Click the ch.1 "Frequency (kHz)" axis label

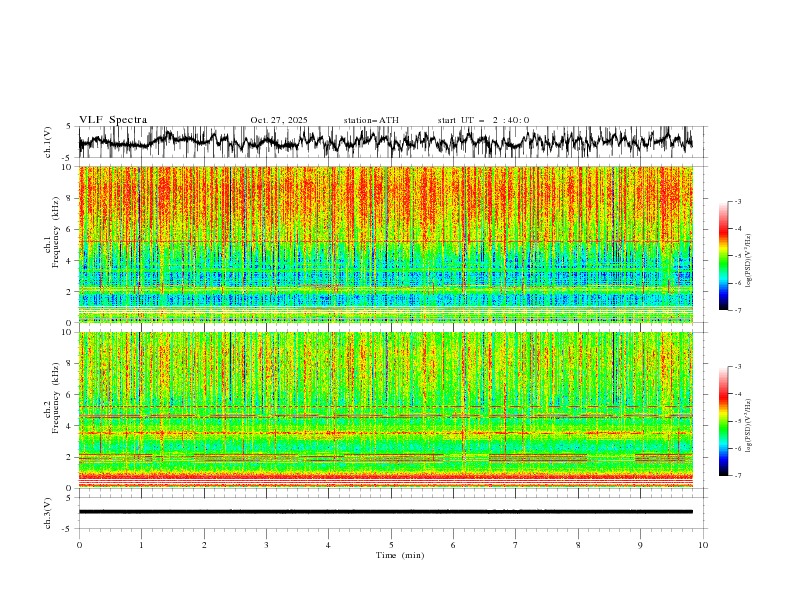55,232
